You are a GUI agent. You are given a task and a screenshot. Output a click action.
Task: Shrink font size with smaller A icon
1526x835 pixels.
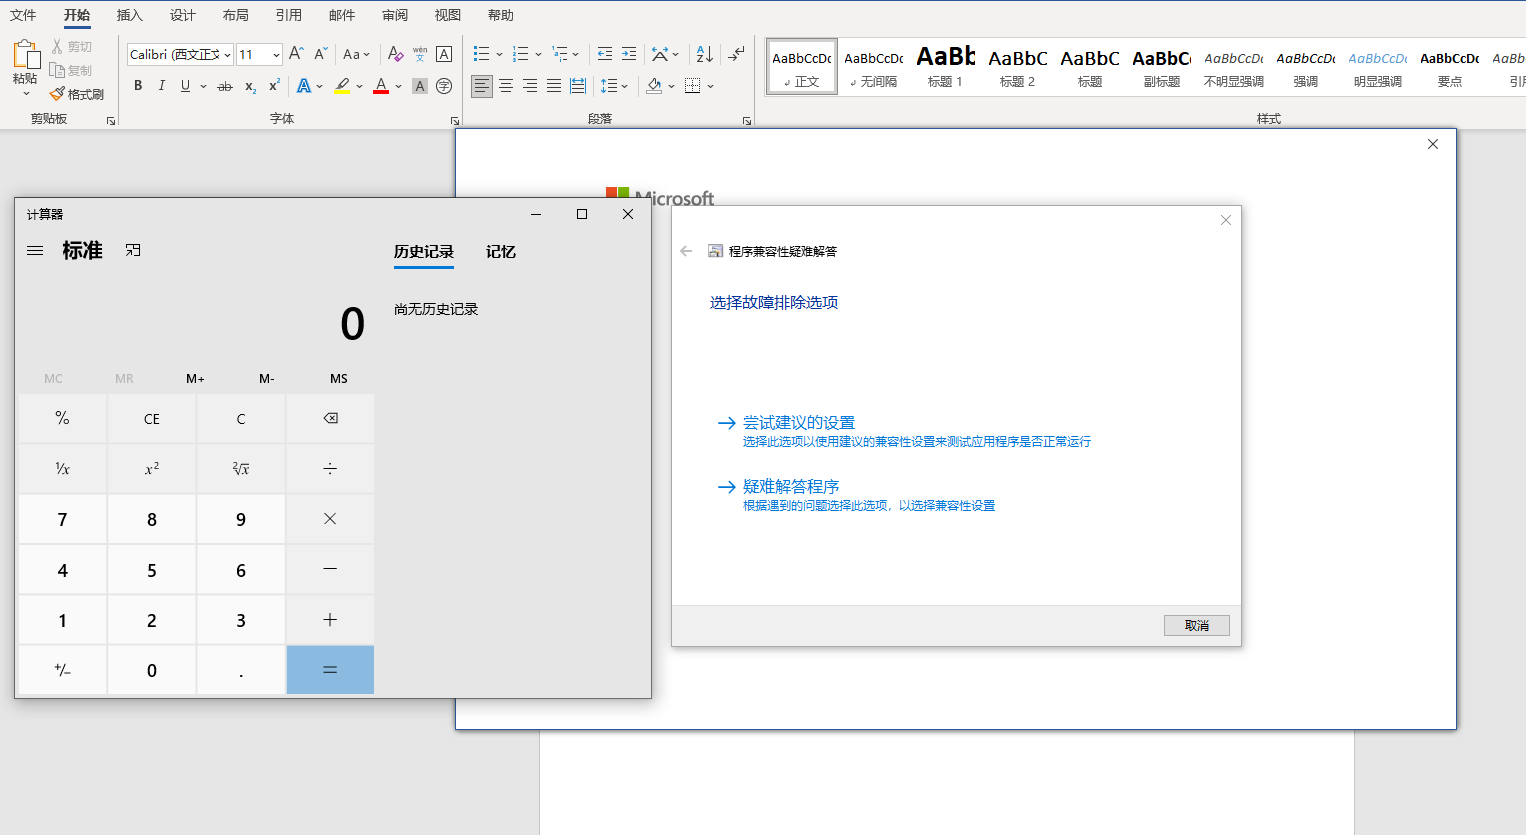(320, 54)
